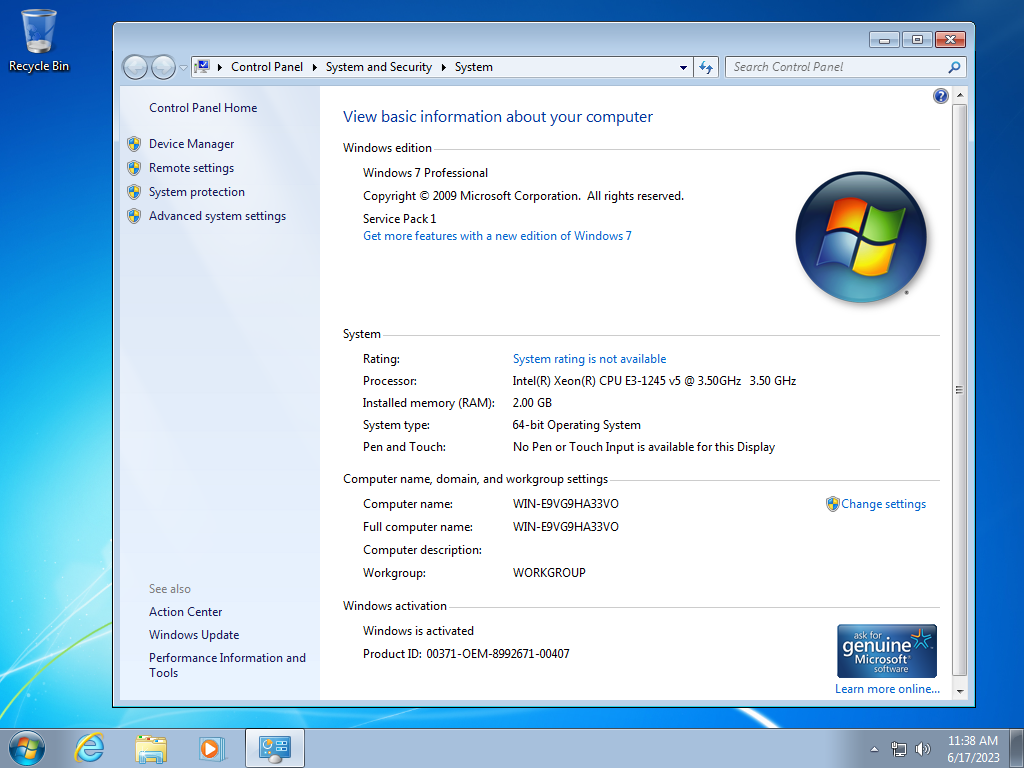Expand the arrow after System and Security
Screen dimensions: 1024x768
[x=443, y=67]
